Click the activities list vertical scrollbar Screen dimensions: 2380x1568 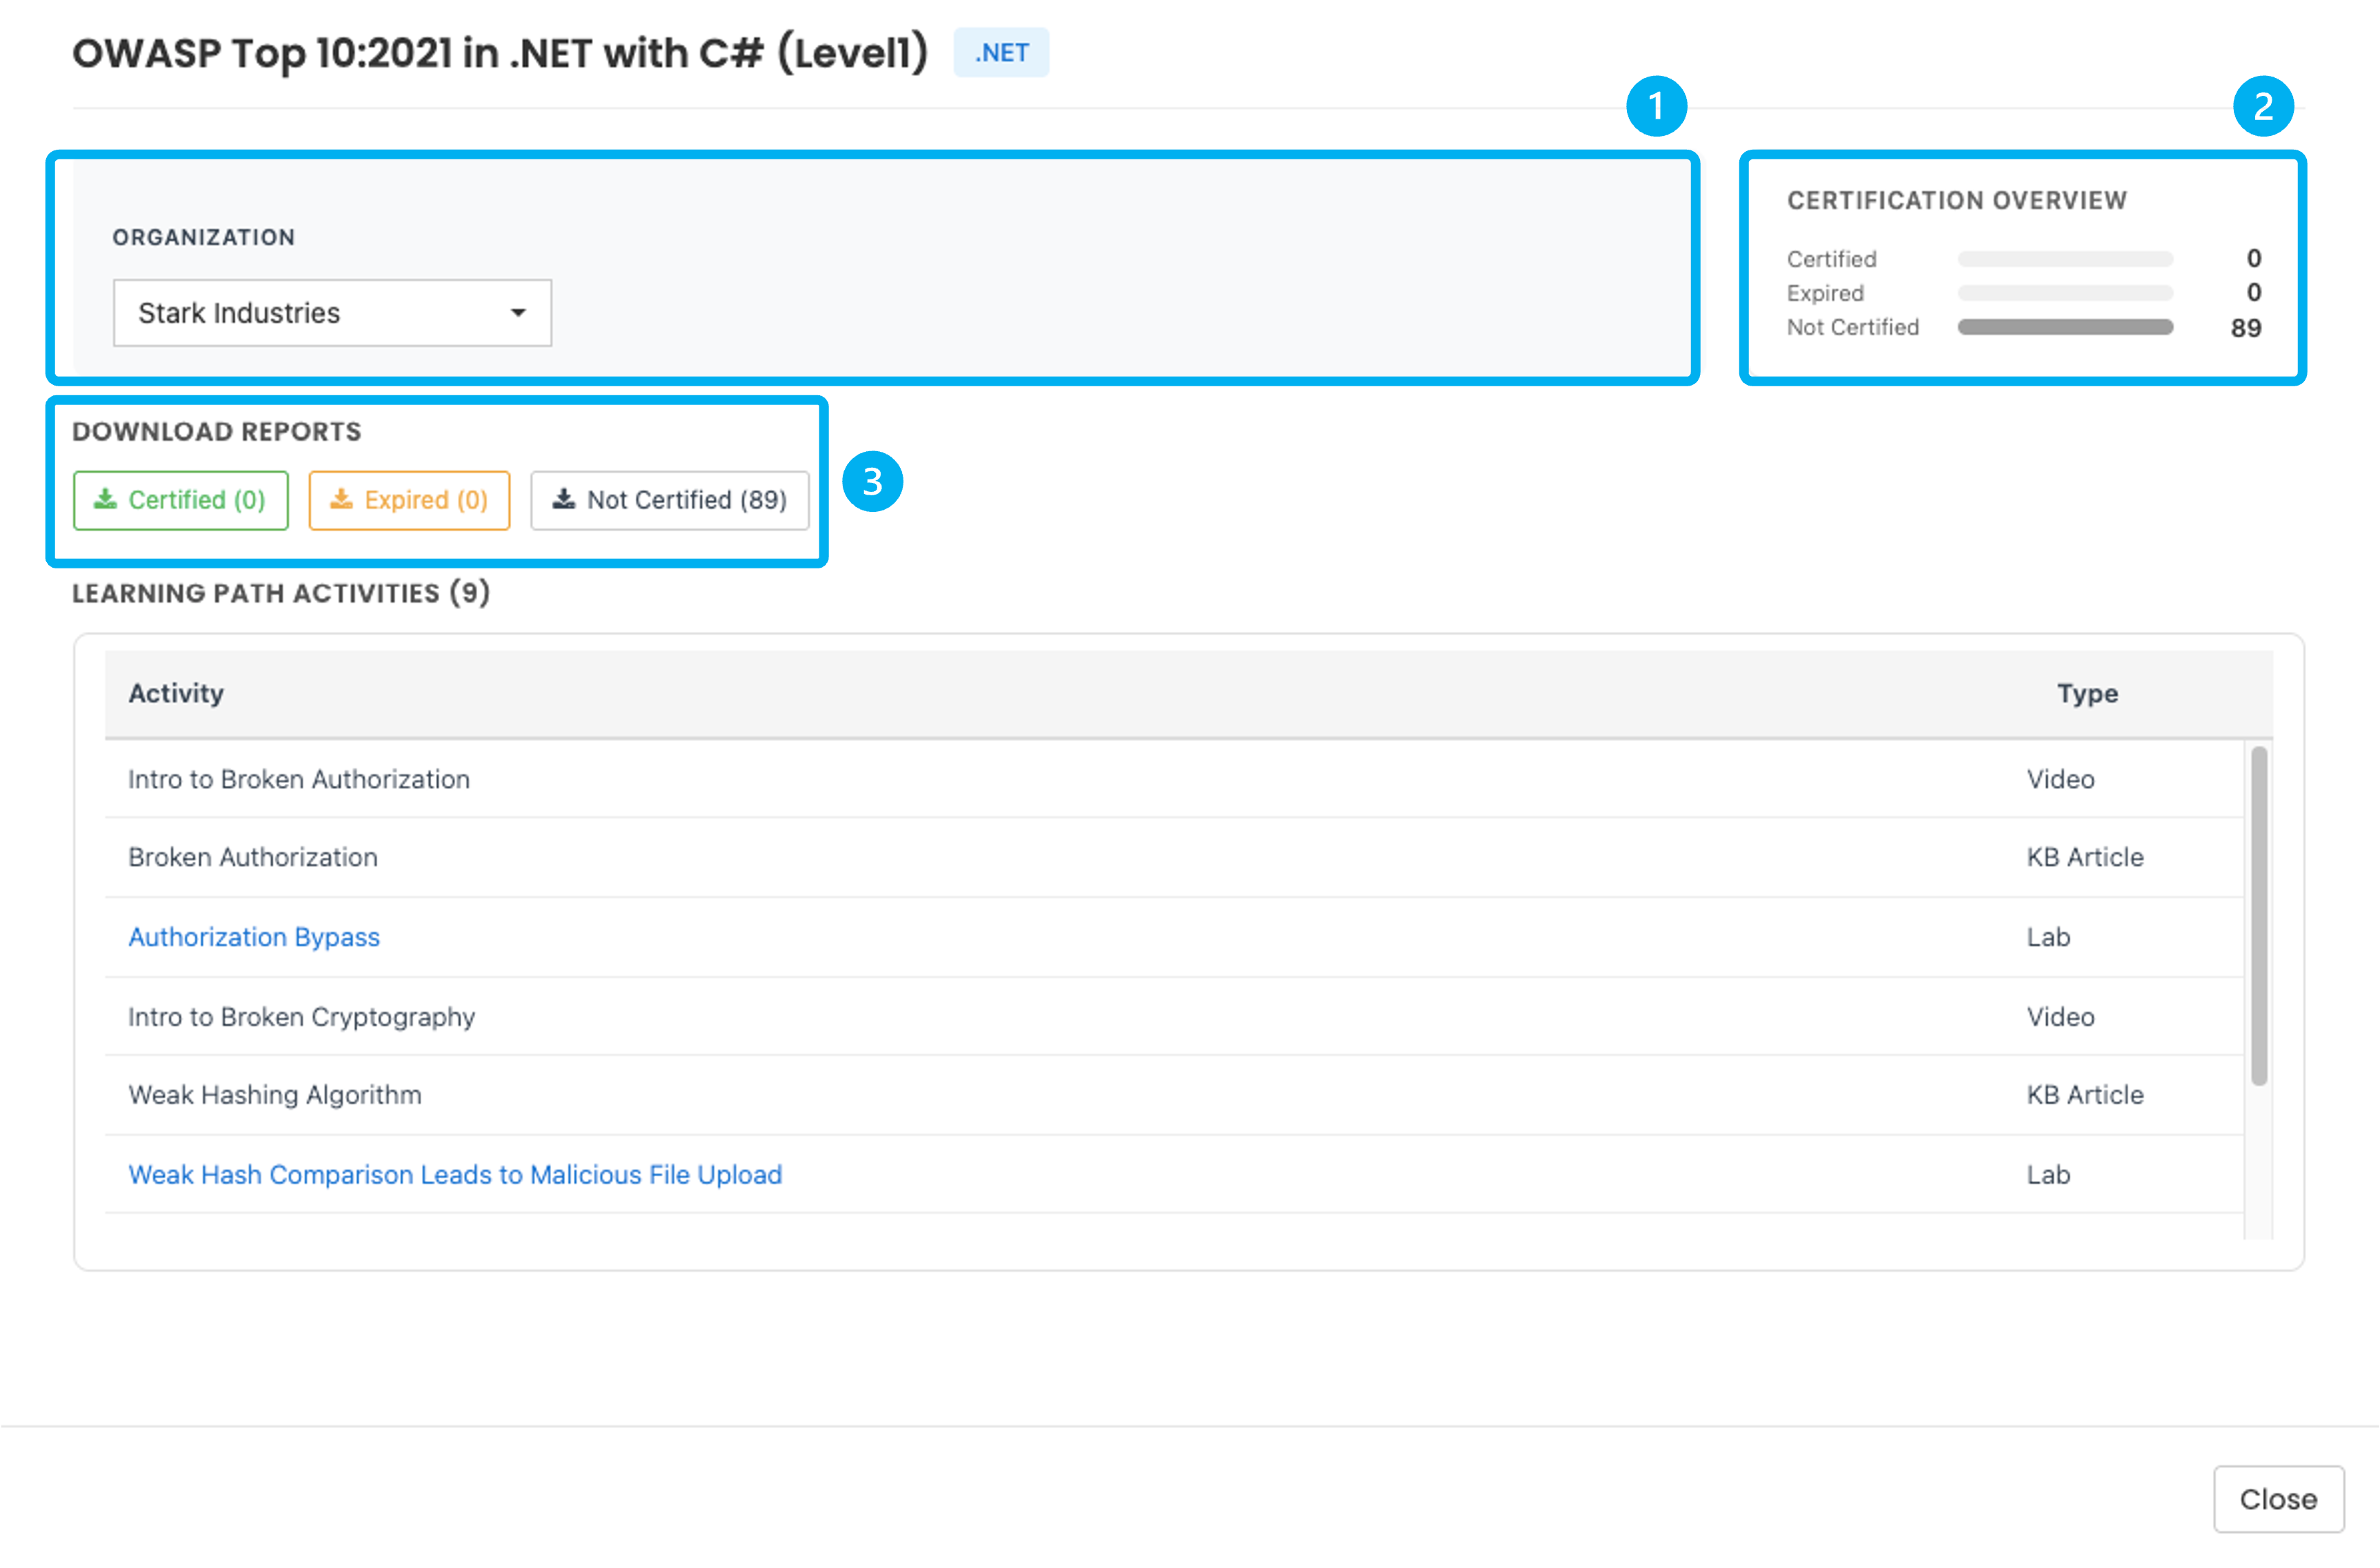tap(2259, 915)
